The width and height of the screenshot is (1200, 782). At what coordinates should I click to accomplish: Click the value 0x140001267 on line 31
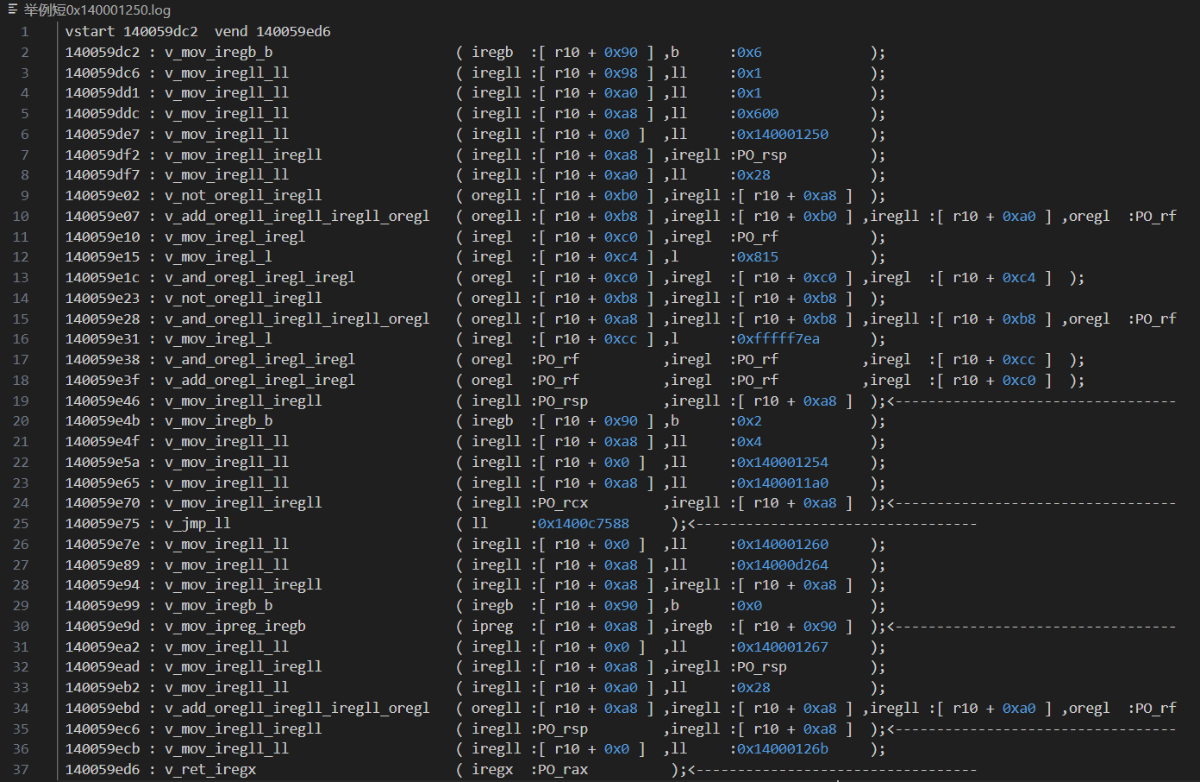782,646
